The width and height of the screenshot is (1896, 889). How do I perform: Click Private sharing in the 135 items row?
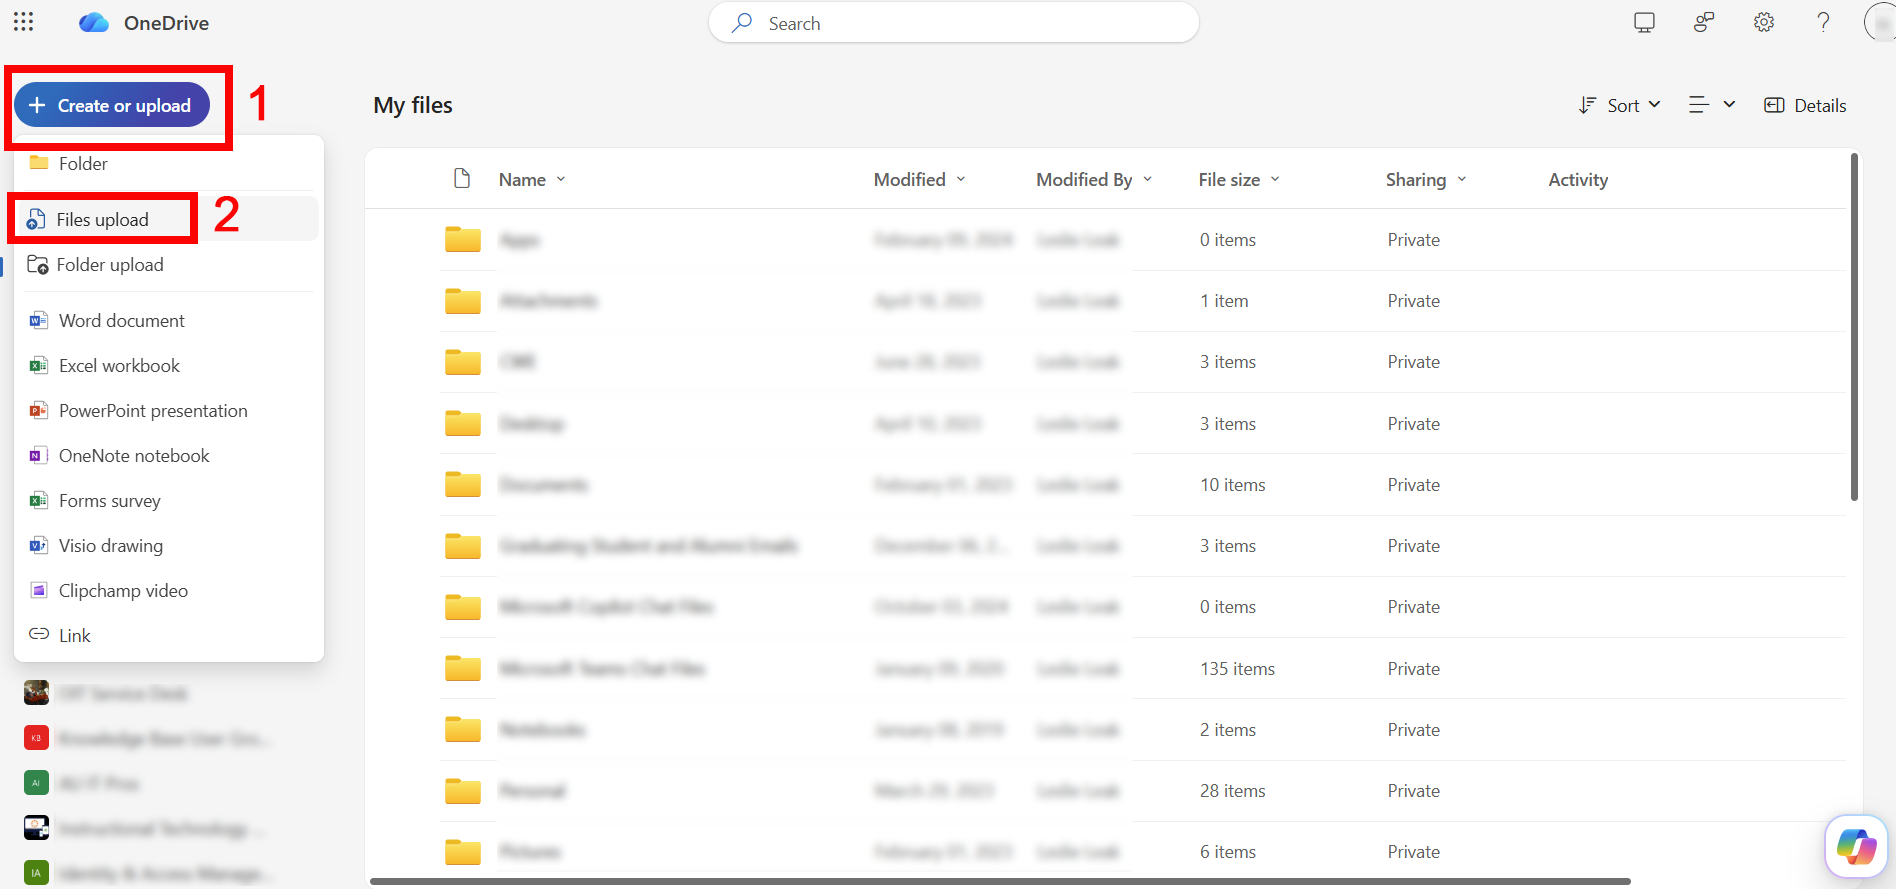pyautogui.click(x=1414, y=669)
